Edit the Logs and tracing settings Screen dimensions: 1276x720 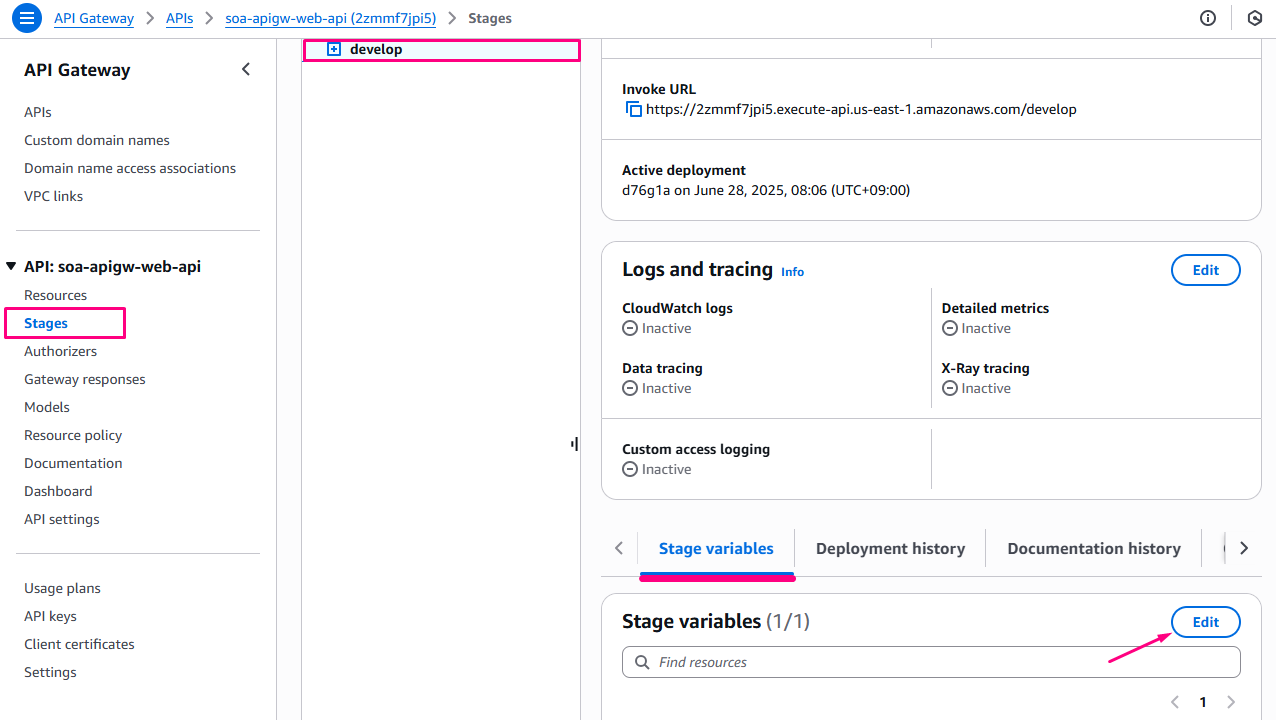(1205, 270)
